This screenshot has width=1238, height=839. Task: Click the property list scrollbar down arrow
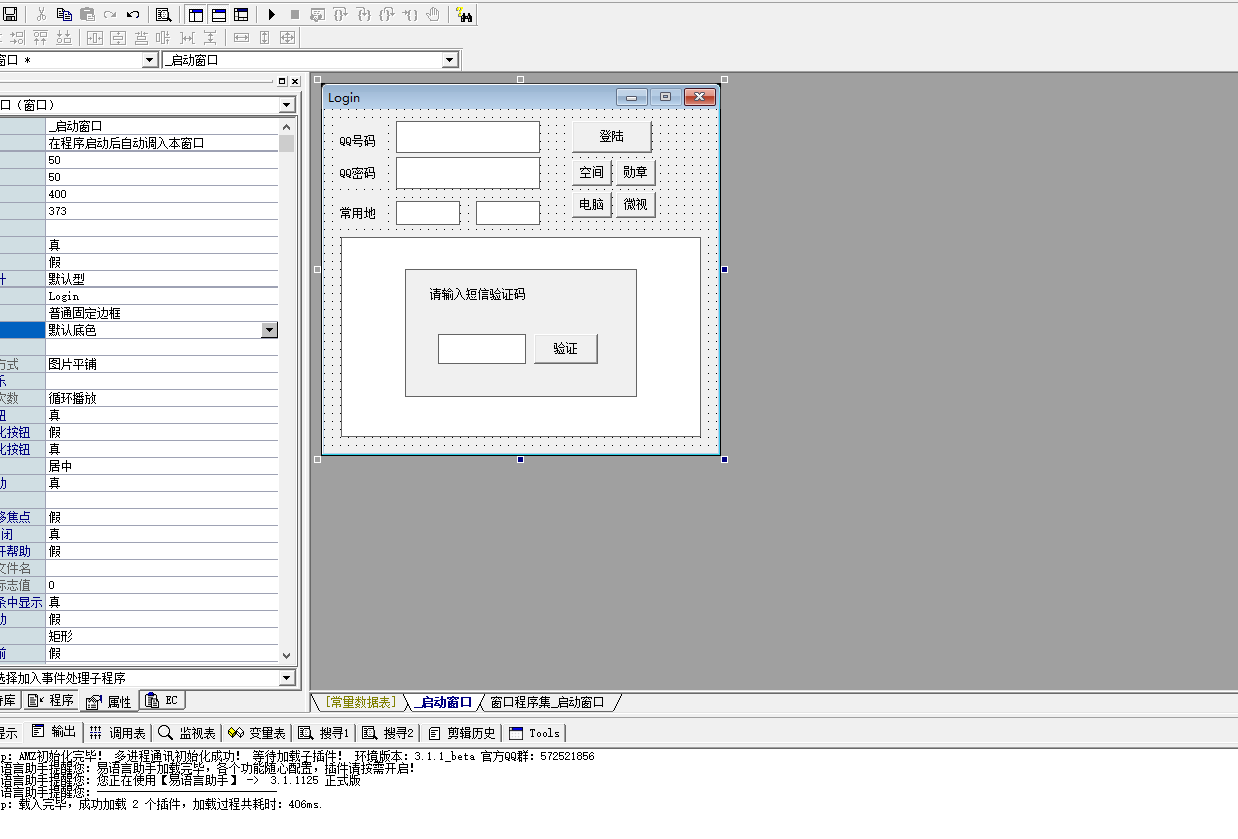[287, 656]
